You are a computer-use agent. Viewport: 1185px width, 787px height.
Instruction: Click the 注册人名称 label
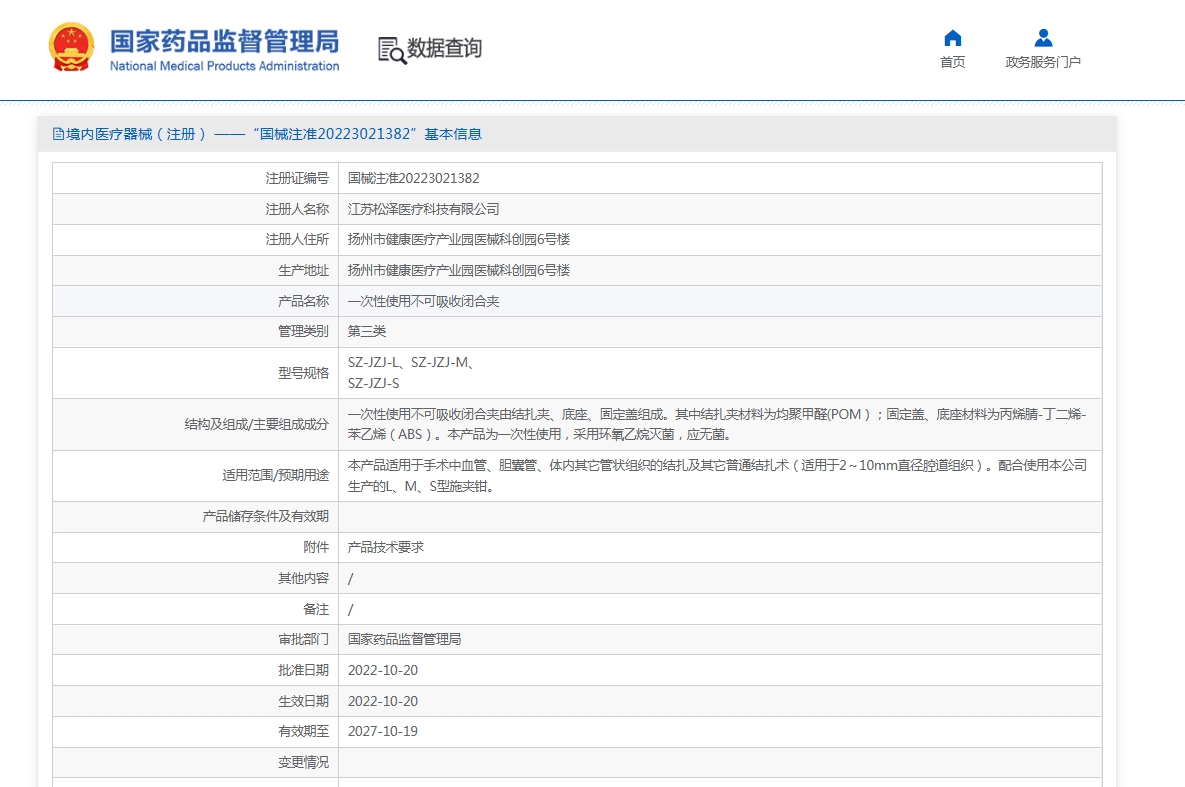297,209
